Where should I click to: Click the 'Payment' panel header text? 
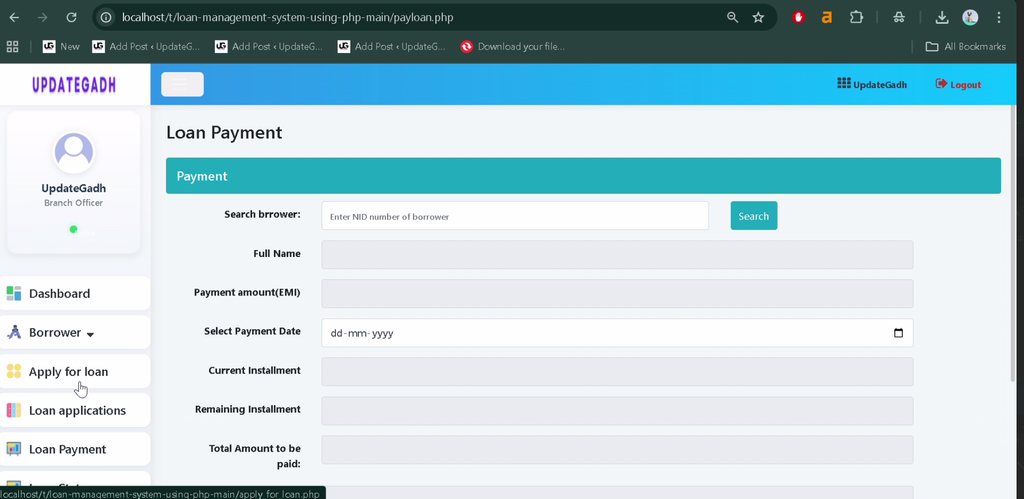(202, 176)
